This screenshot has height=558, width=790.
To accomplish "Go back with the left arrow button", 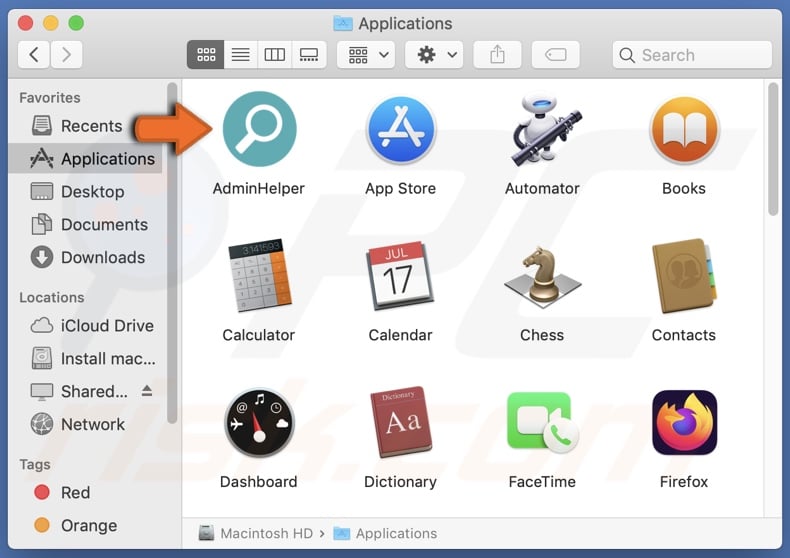I will click(34, 54).
